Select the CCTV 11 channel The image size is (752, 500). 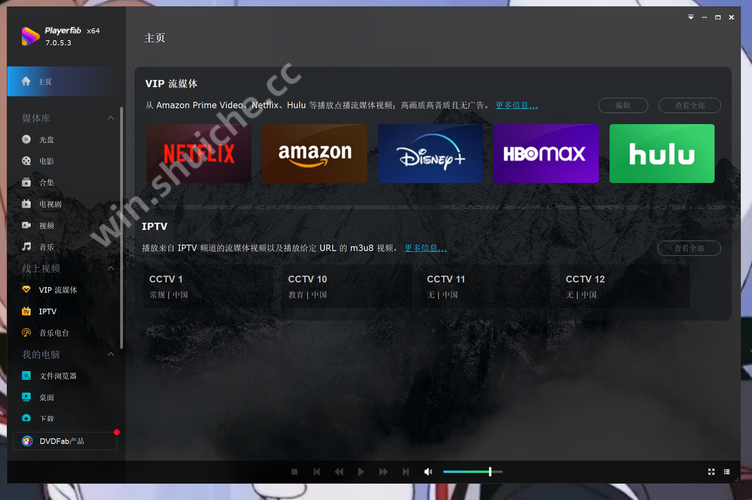pyautogui.click(x=487, y=286)
